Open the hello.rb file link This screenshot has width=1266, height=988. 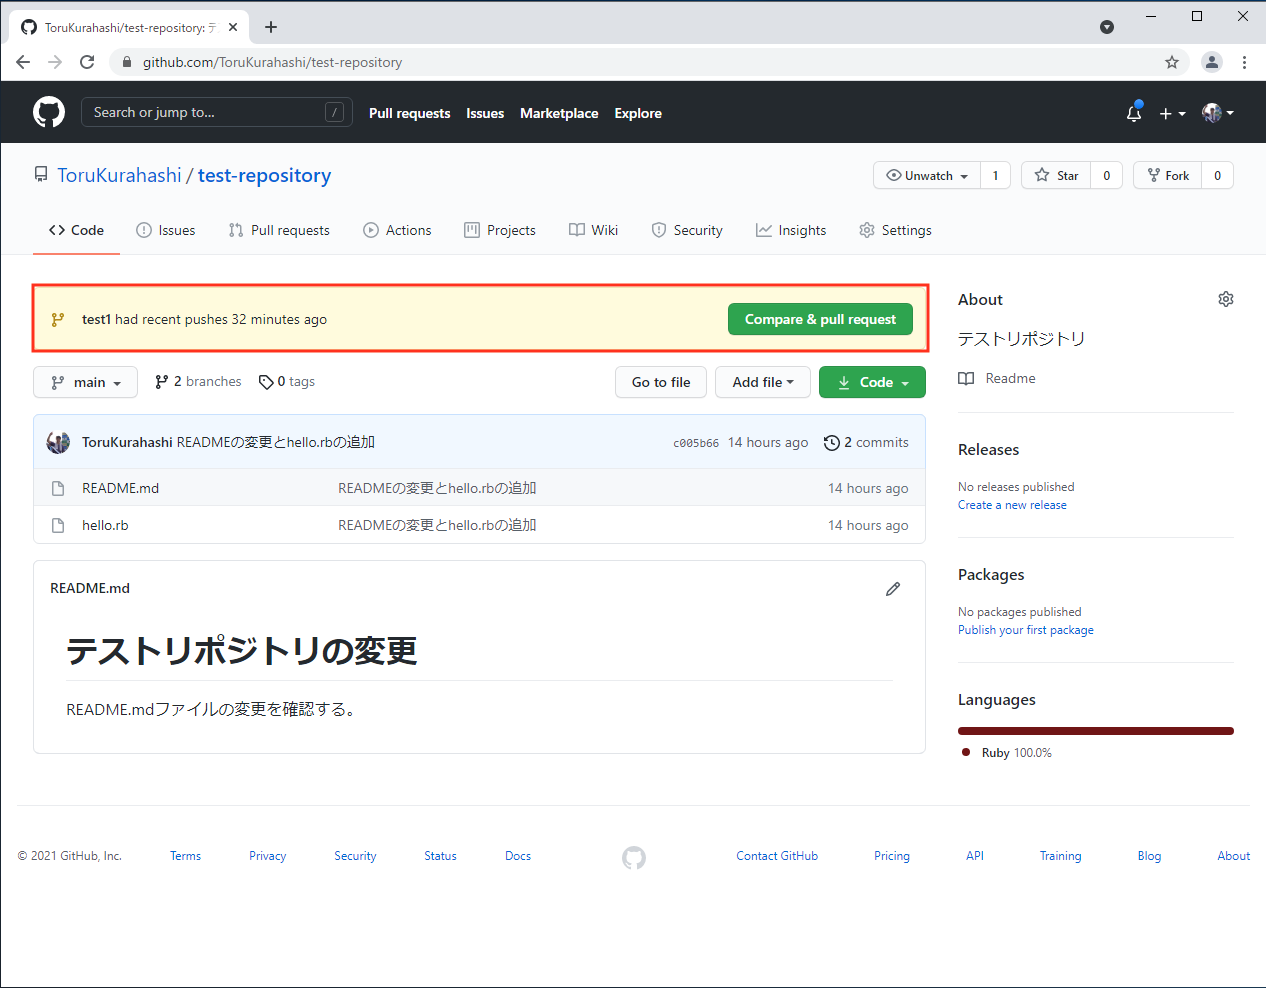click(105, 525)
